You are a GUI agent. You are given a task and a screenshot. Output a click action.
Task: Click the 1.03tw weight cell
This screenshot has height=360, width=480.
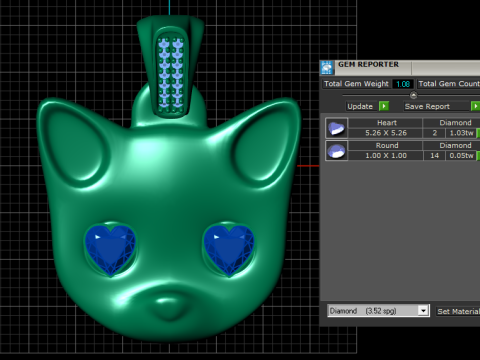[461, 133]
